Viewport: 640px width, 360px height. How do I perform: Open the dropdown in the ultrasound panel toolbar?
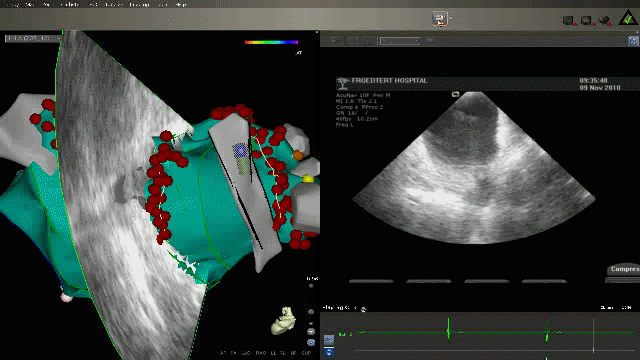(400, 41)
